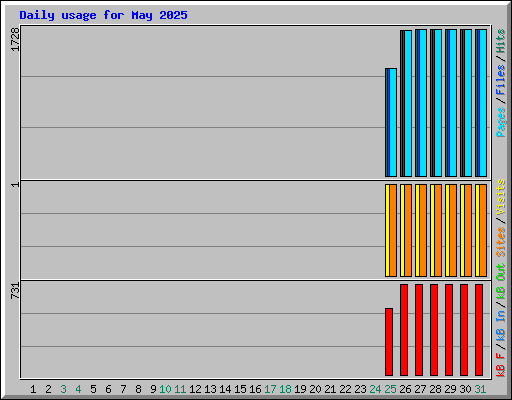The image size is (512, 400).
Task: Select the orange Sites bar for day 27
Action: click(423, 230)
